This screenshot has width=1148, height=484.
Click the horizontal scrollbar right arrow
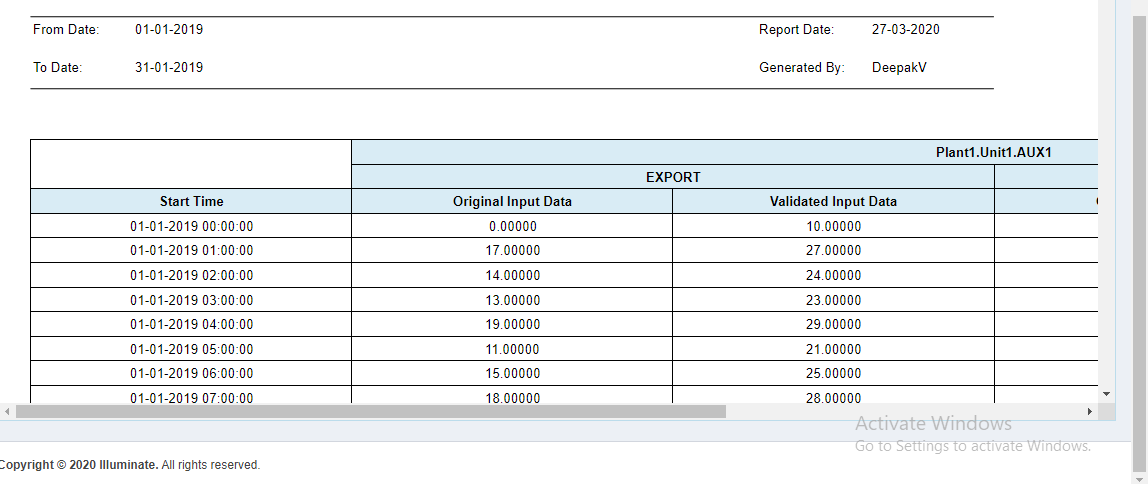click(1089, 411)
